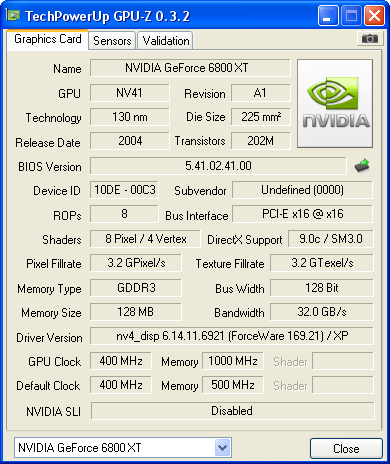
Task: Open the graphics card selector dropdown arrow
Action: point(222,448)
